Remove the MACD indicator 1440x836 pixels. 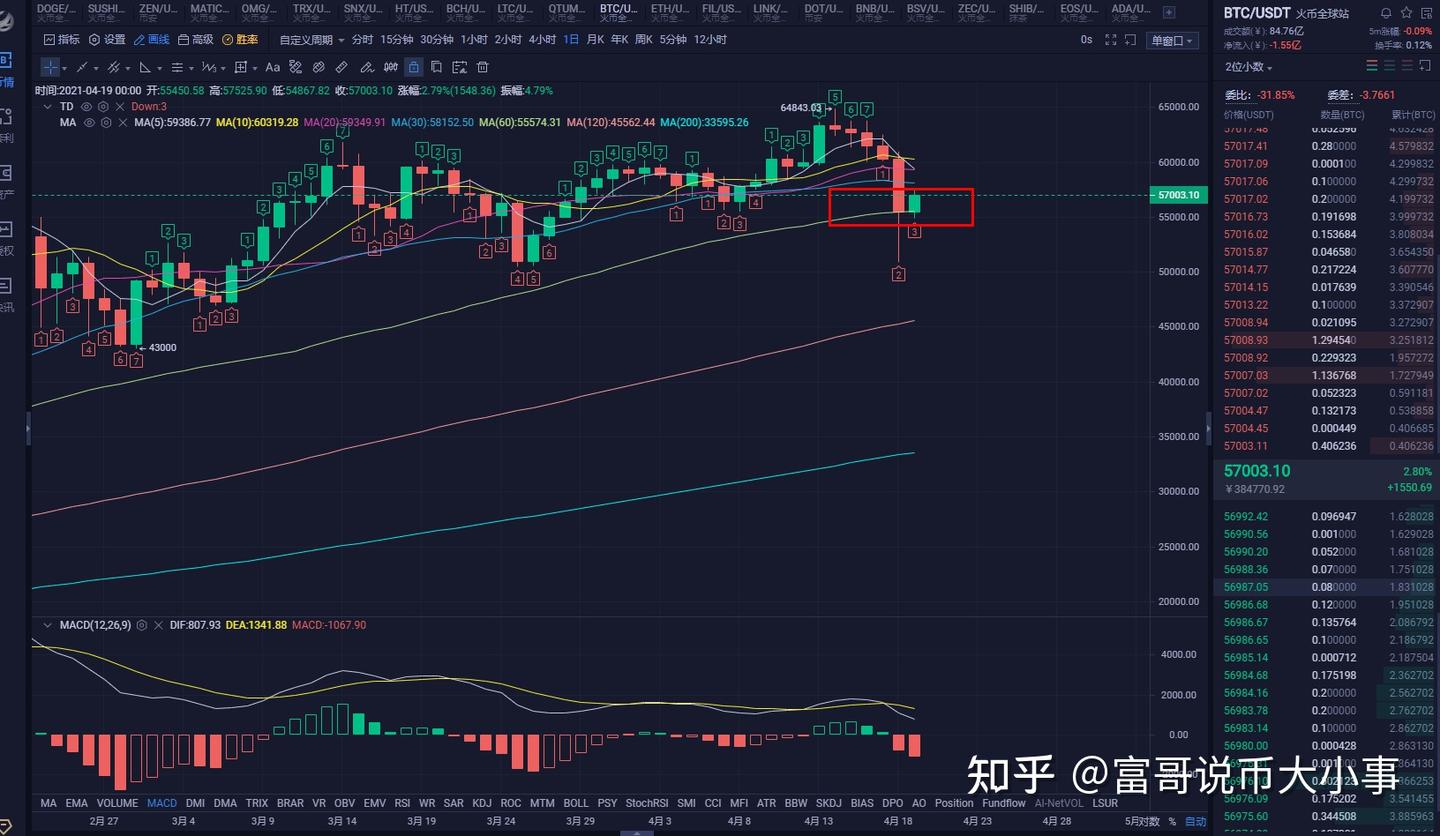[158, 625]
